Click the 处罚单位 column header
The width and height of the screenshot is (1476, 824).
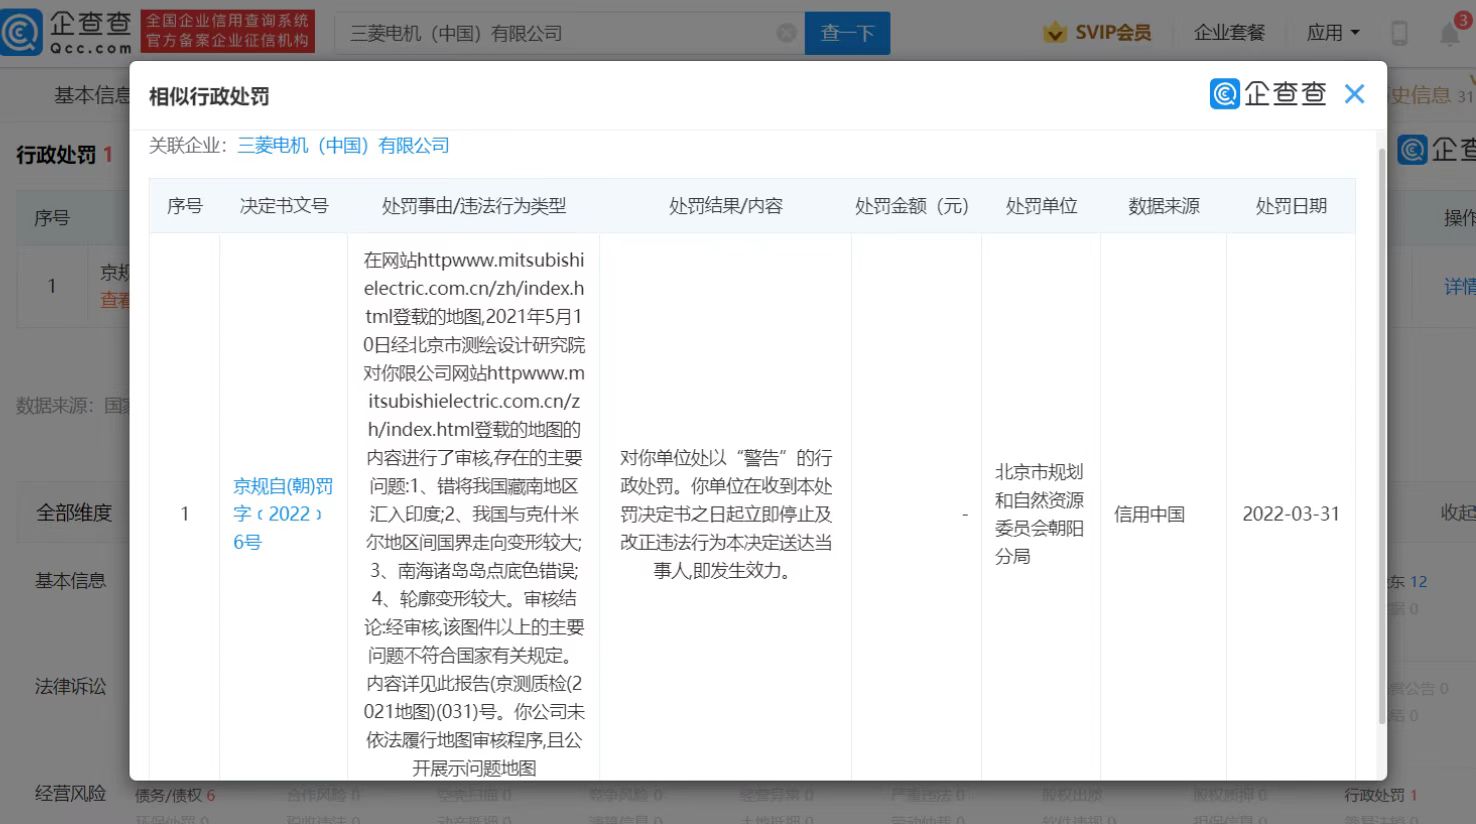pos(1041,206)
